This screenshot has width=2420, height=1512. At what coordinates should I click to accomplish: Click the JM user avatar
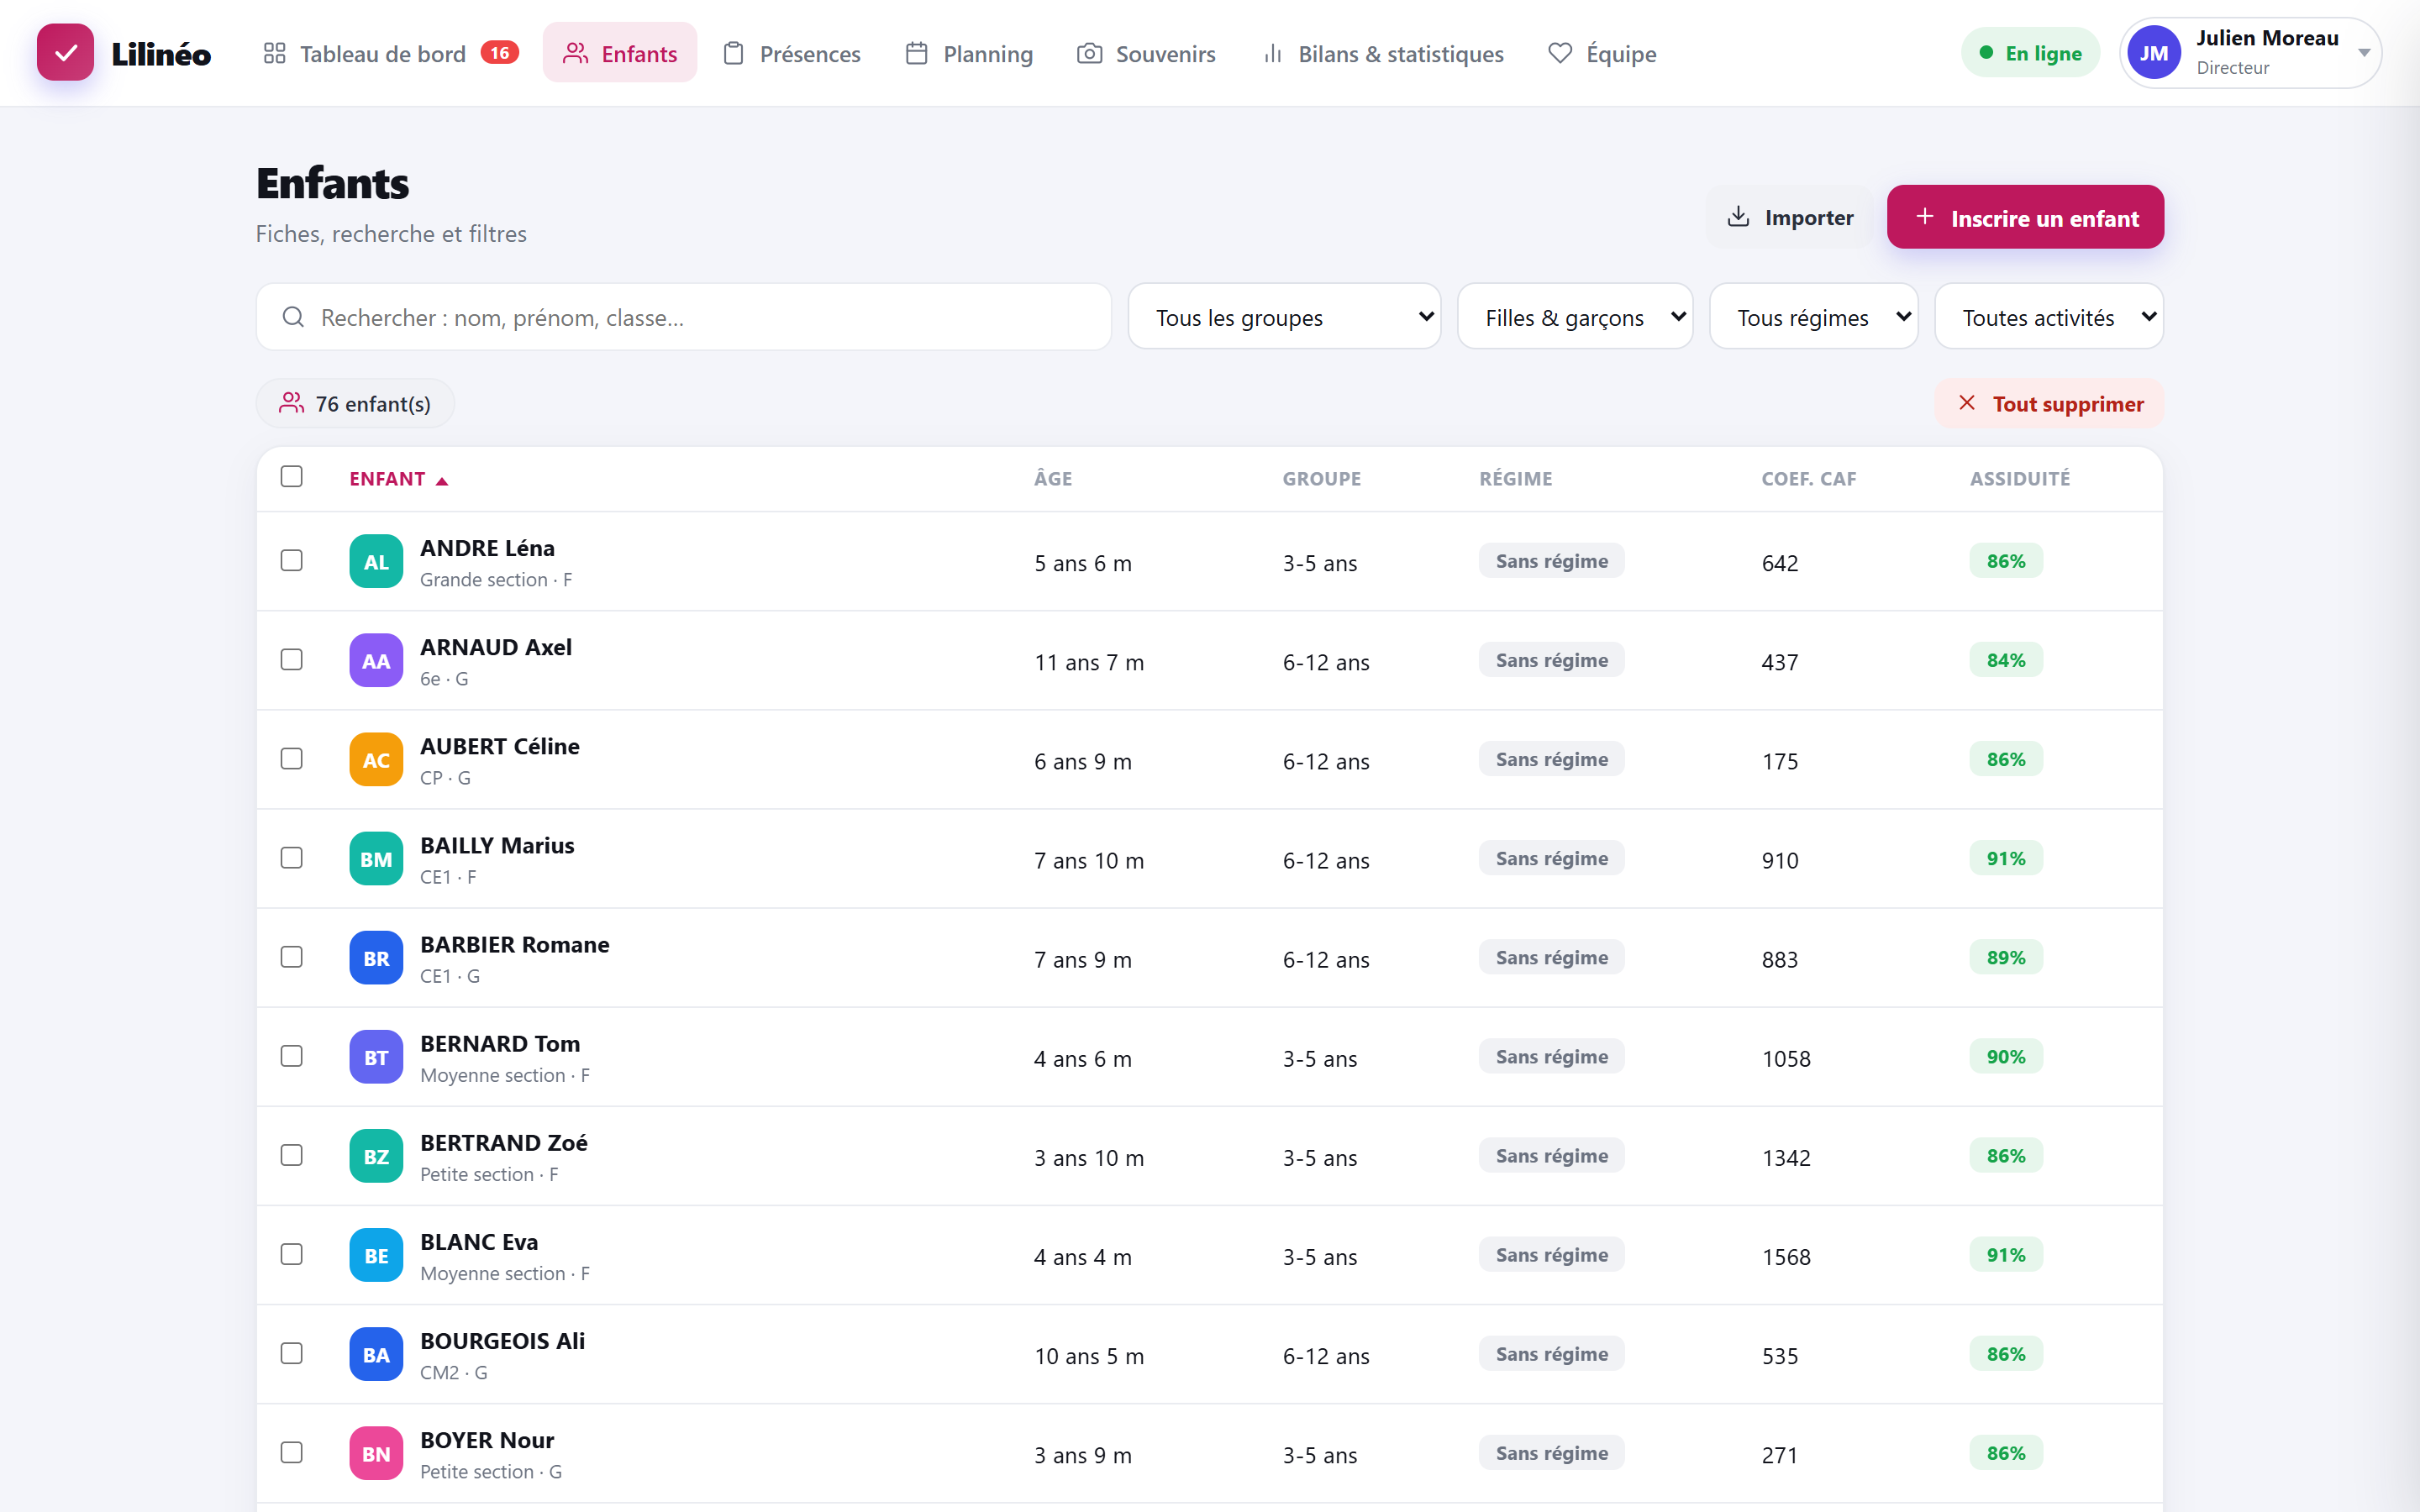coord(2154,53)
